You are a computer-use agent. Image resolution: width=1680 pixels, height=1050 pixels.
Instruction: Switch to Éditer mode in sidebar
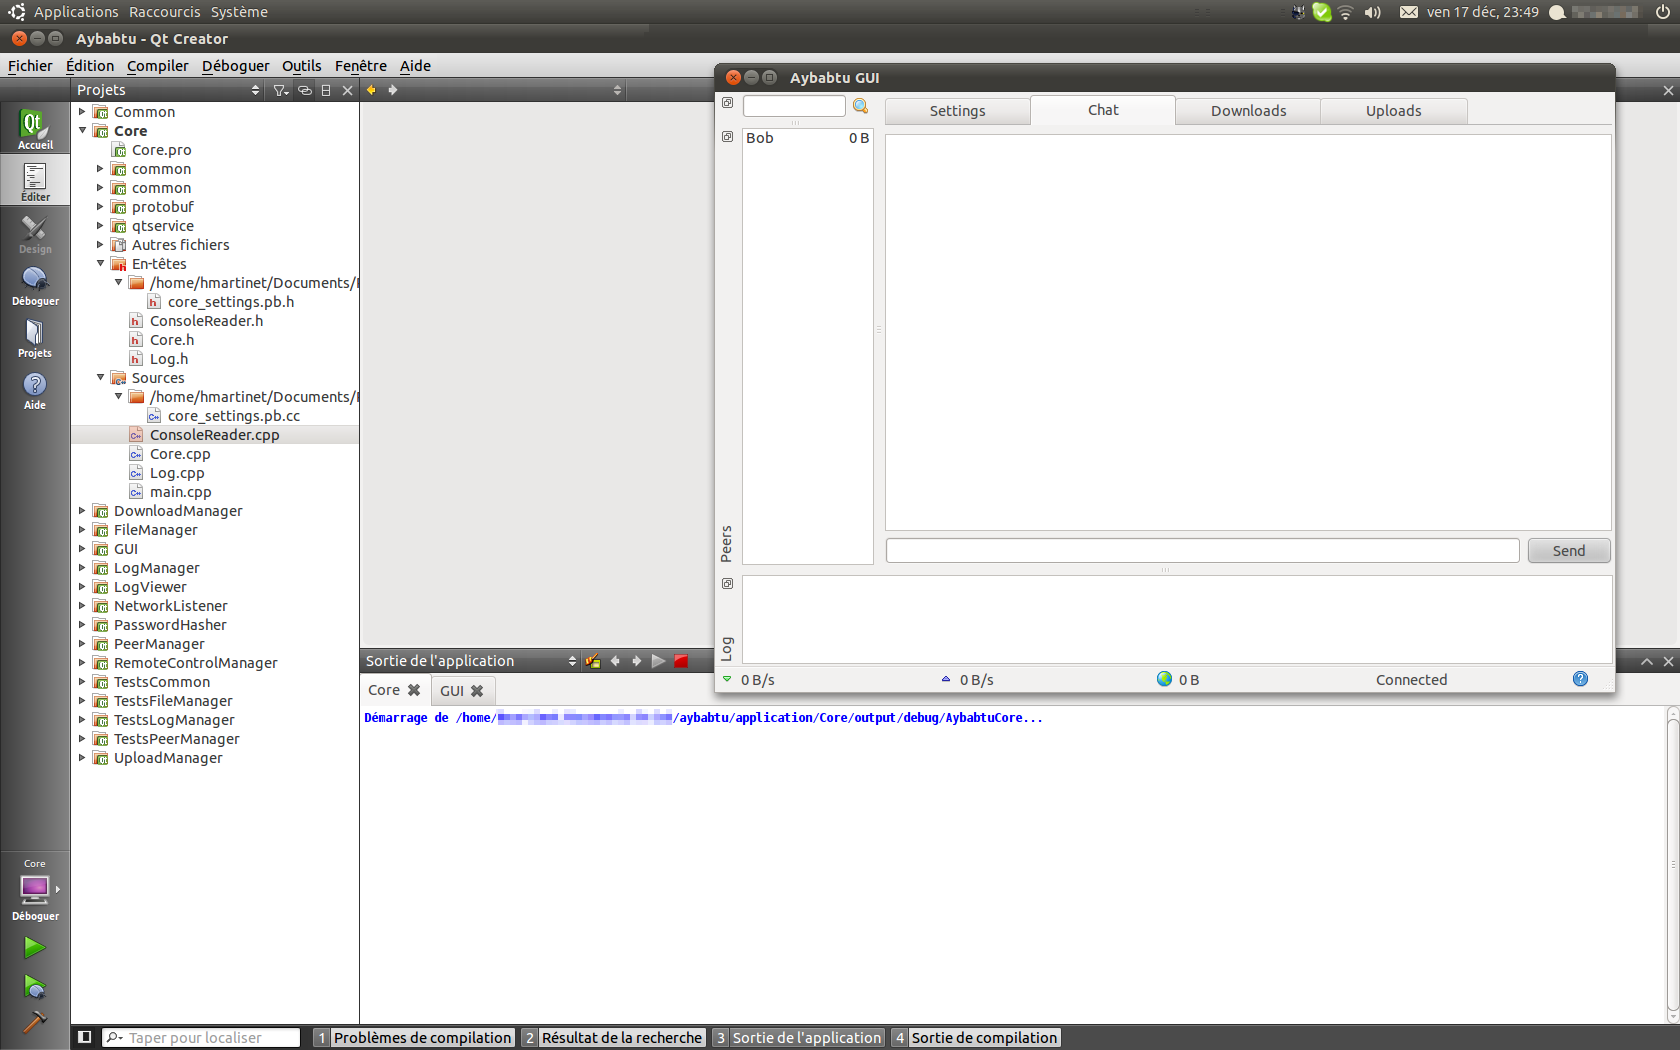35,181
